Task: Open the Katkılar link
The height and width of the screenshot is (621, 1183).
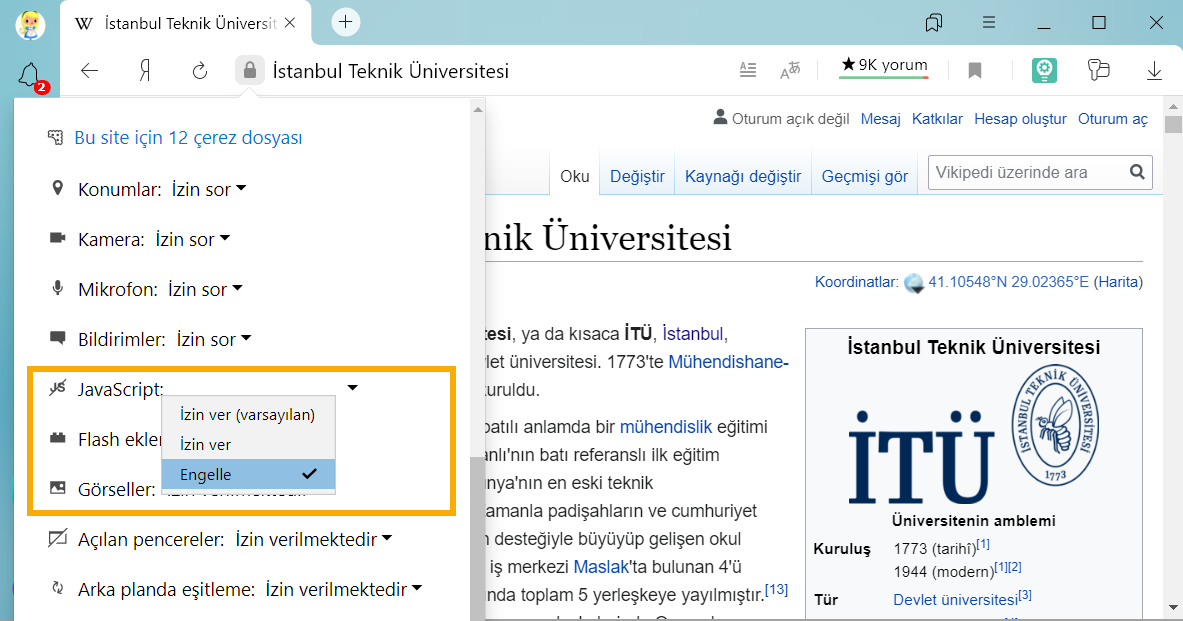Action: pos(937,118)
